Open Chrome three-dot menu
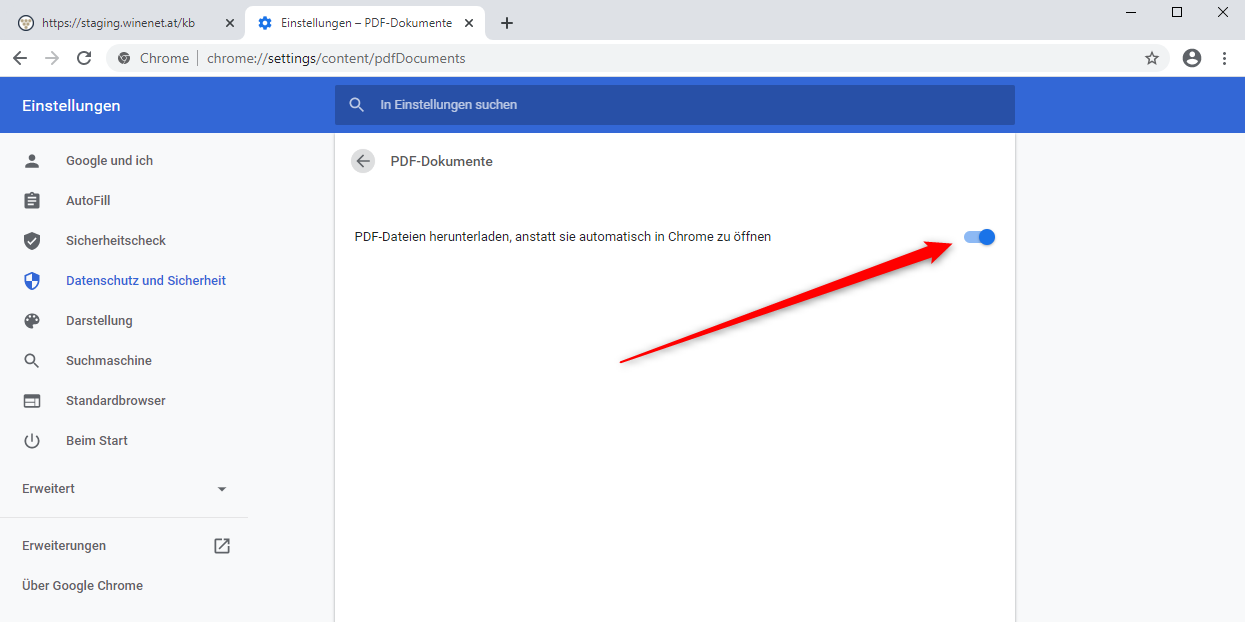The image size is (1245, 622). pyautogui.click(x=1224, y=58)
